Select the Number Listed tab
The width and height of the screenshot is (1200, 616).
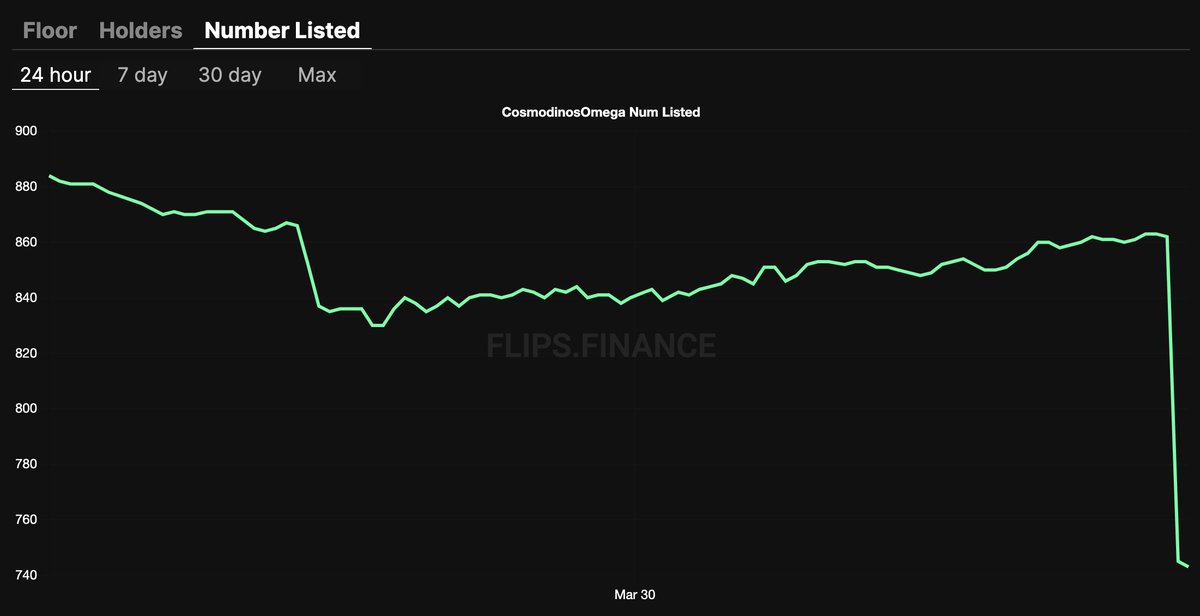[x=282, y=30]
